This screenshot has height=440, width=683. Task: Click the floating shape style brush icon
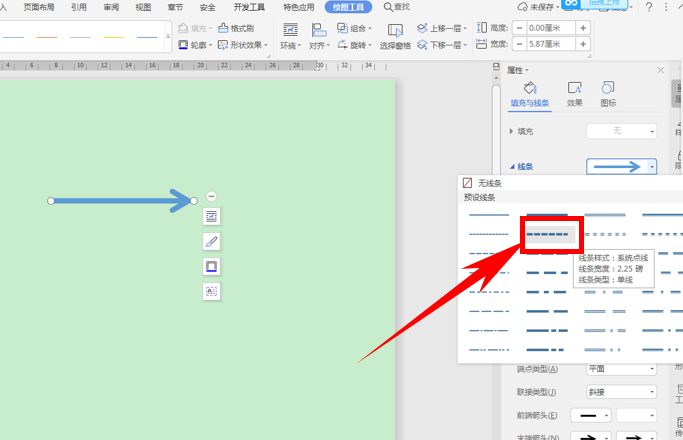coord(212,241)
